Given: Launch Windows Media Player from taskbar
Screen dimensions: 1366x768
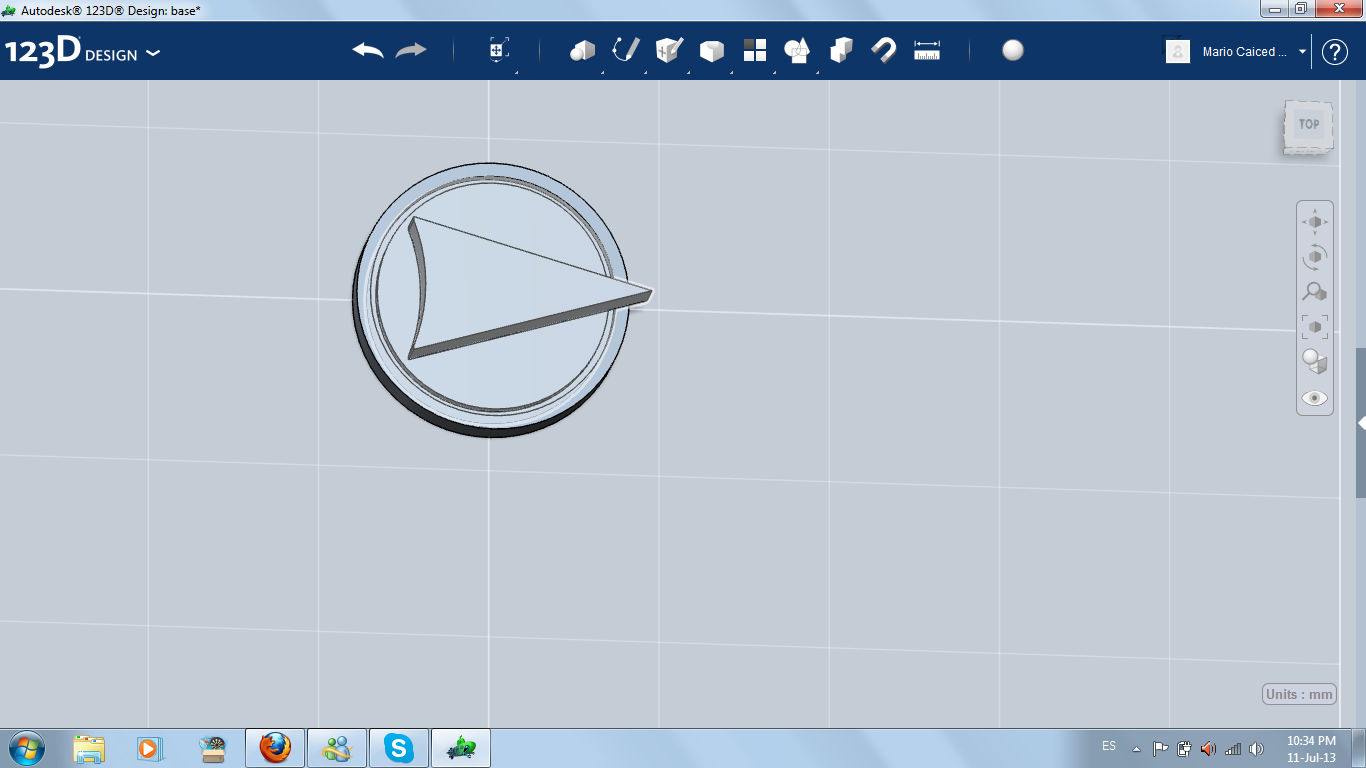Looking at the screenshot, I should coord(149,748).
